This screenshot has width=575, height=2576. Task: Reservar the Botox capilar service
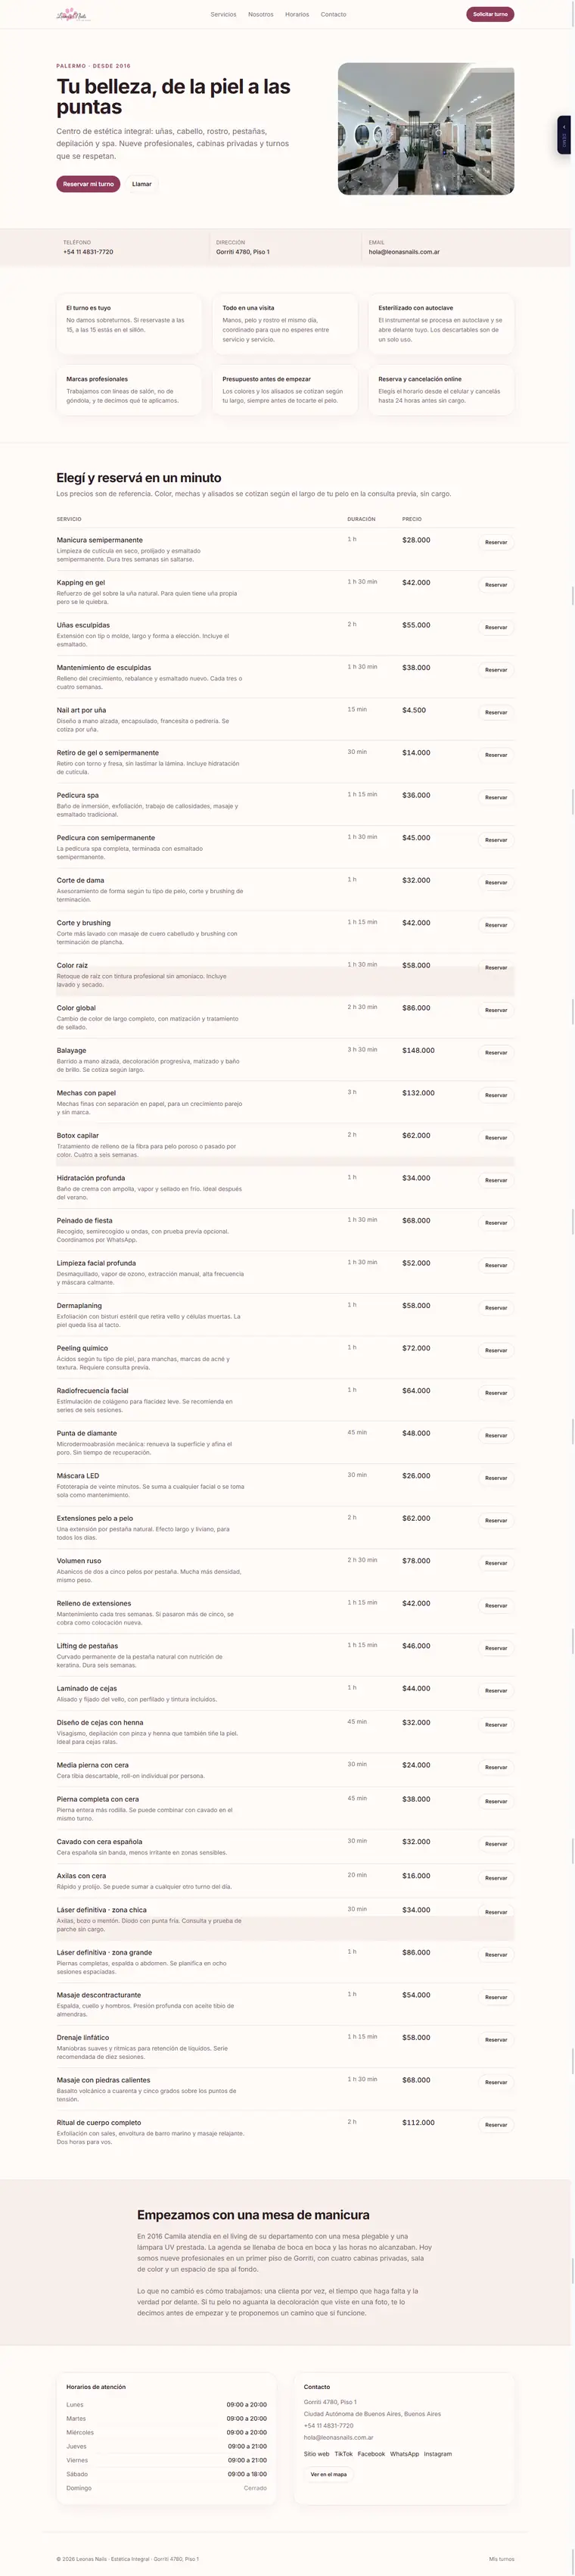pyautogui.click(x=496, y=1137)
